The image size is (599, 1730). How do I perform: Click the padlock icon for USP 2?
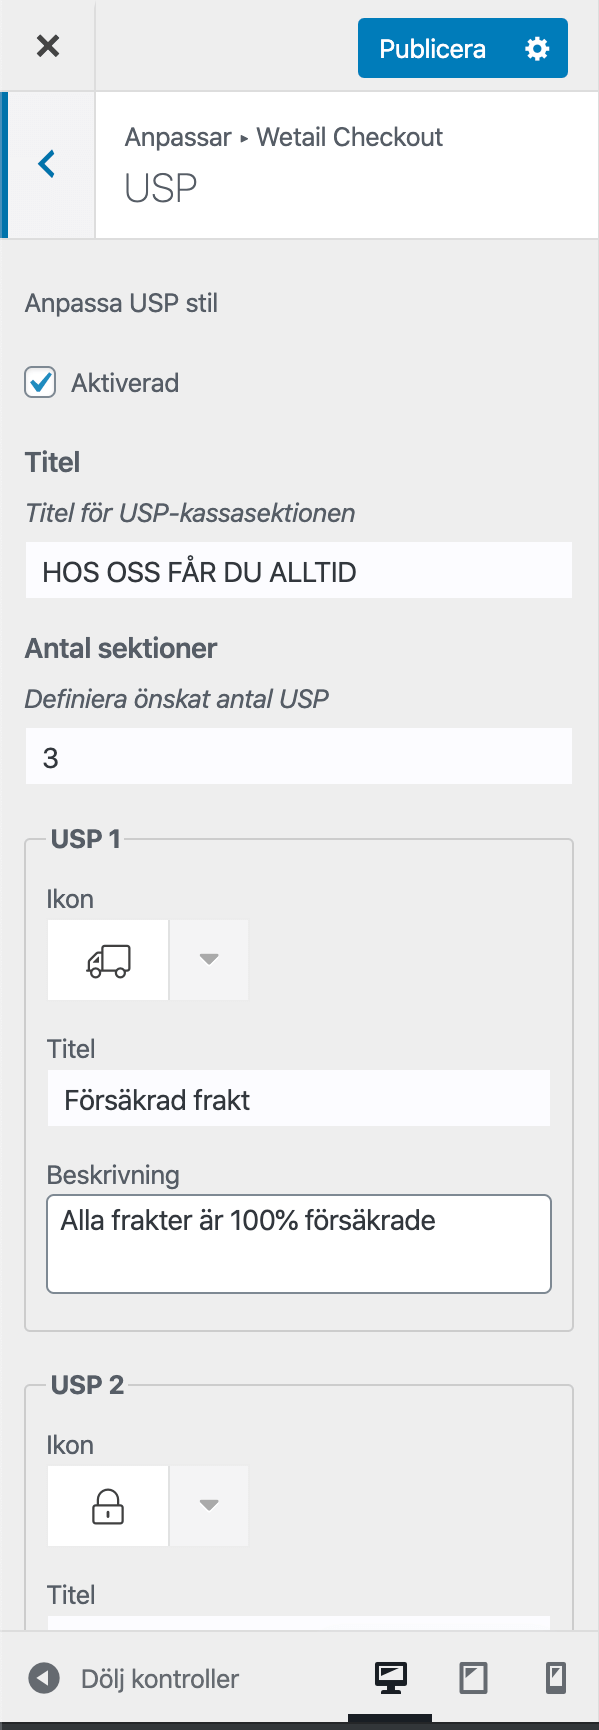[x=108, y=1506]
